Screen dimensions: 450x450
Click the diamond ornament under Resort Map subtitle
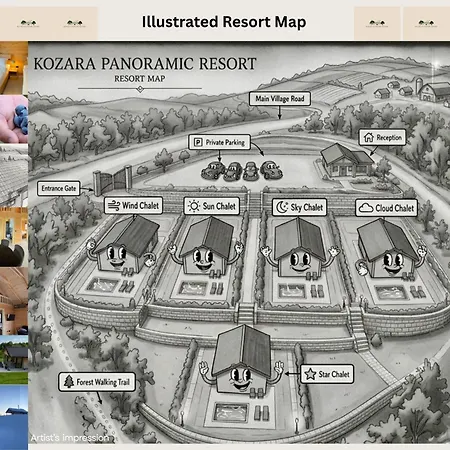pos(140,89)
